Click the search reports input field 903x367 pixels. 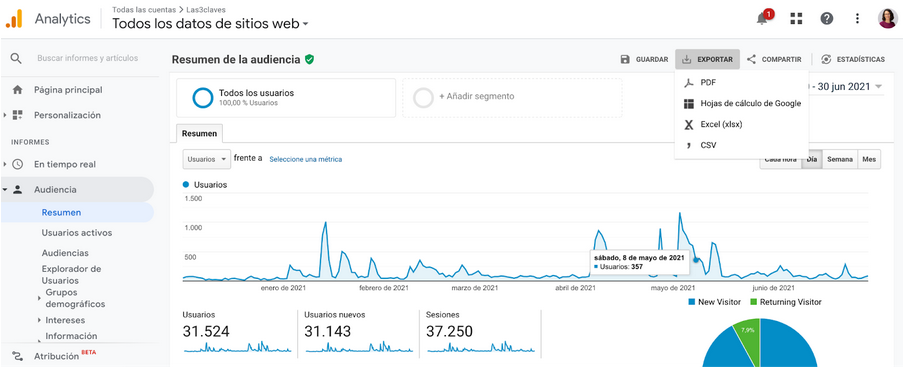(88, 58)
